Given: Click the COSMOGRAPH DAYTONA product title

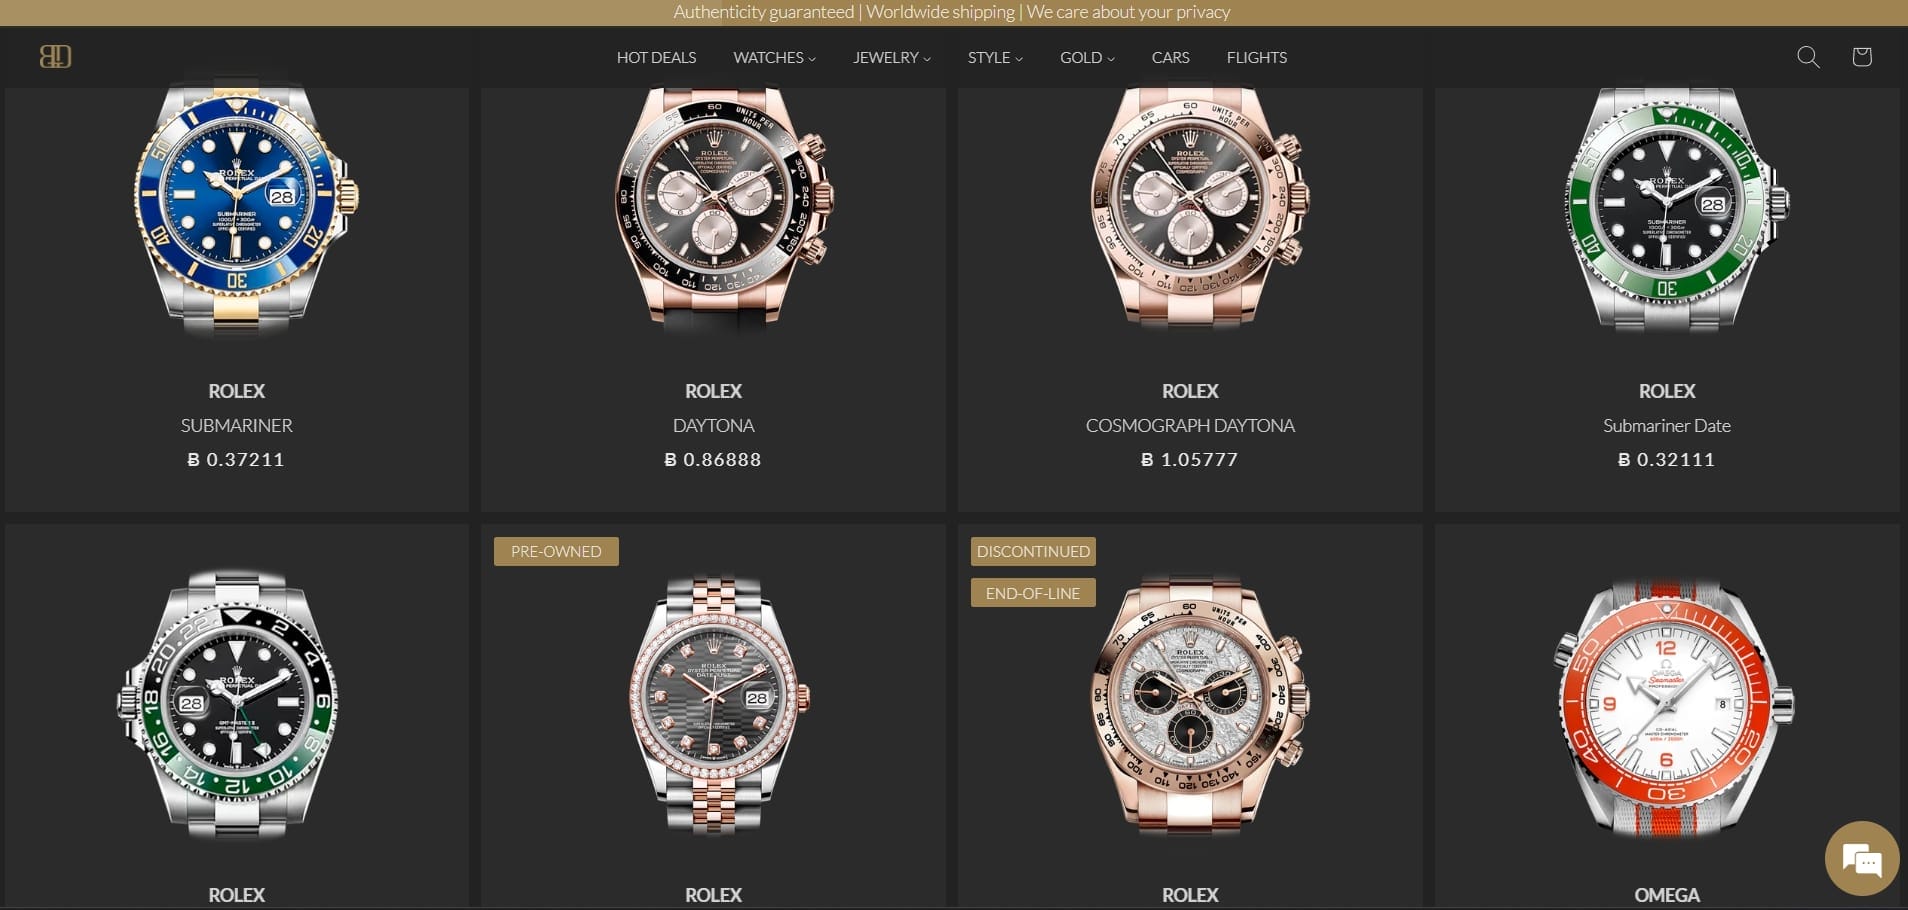Looking at the screenshot, I should [1190, 426].
